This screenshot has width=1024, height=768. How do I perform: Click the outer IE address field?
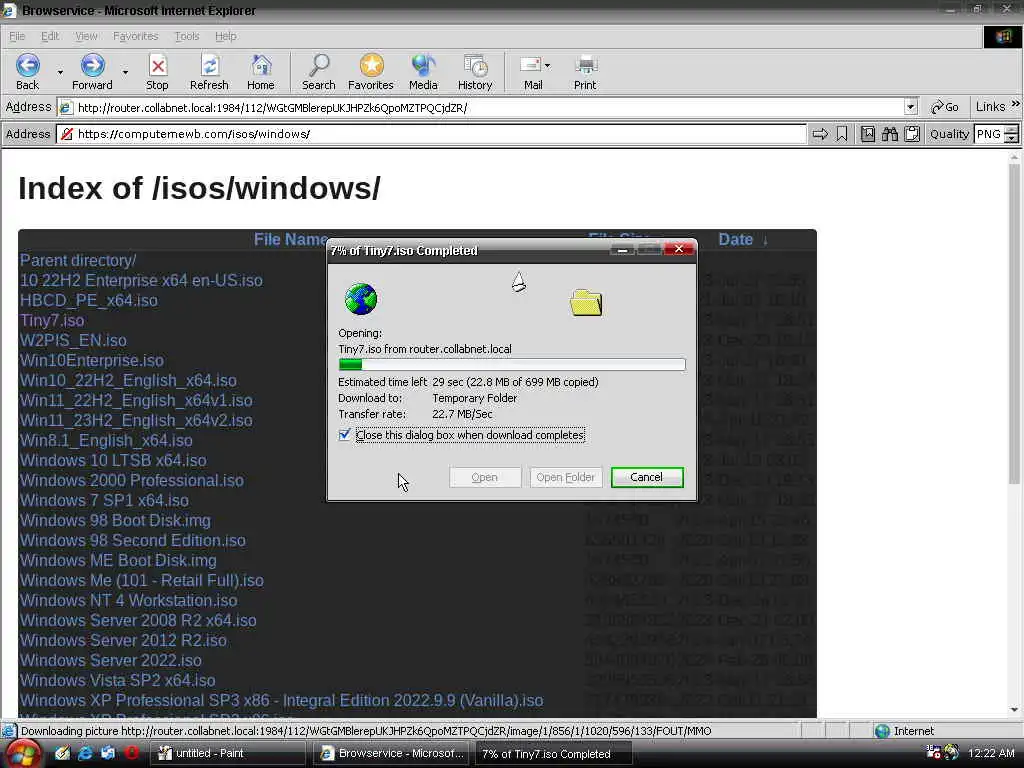coord(488,107)
